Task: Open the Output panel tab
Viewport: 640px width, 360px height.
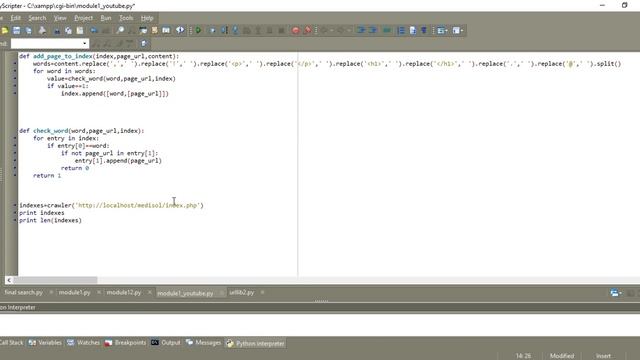Action: (166, 343)
